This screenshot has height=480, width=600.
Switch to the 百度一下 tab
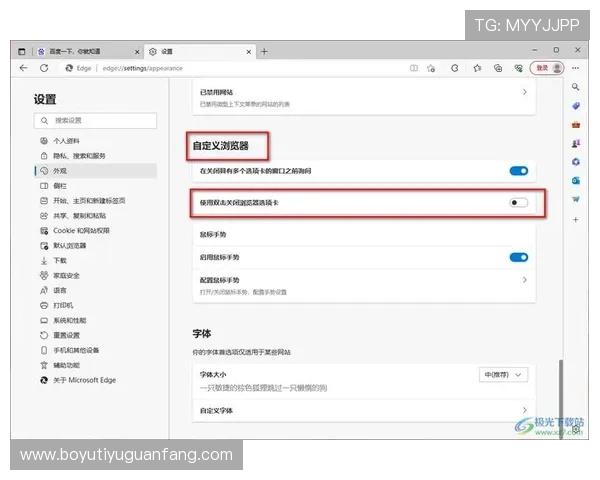pyautogui.click(x=89, y=51)
